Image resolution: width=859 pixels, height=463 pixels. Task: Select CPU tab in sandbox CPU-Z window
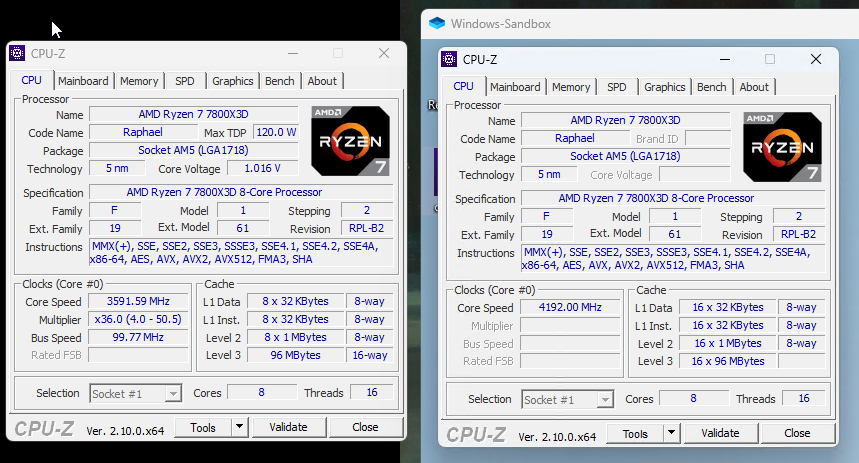[x=463, y=86]
